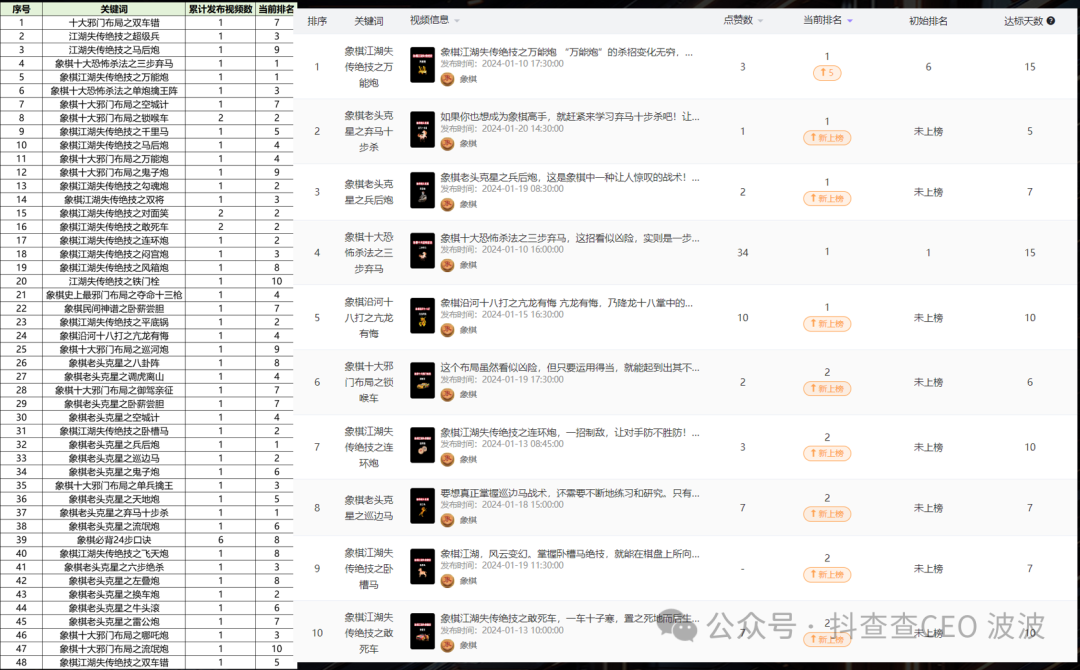The width and height of the screenshot is (1080, 670).
Task: Sort by the 点赞数 column arrow
Action: (x=760, y=21)
